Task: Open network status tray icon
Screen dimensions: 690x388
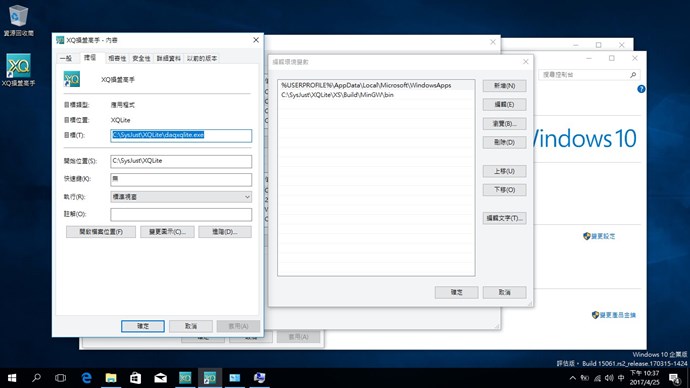Action: pos(597,378)
